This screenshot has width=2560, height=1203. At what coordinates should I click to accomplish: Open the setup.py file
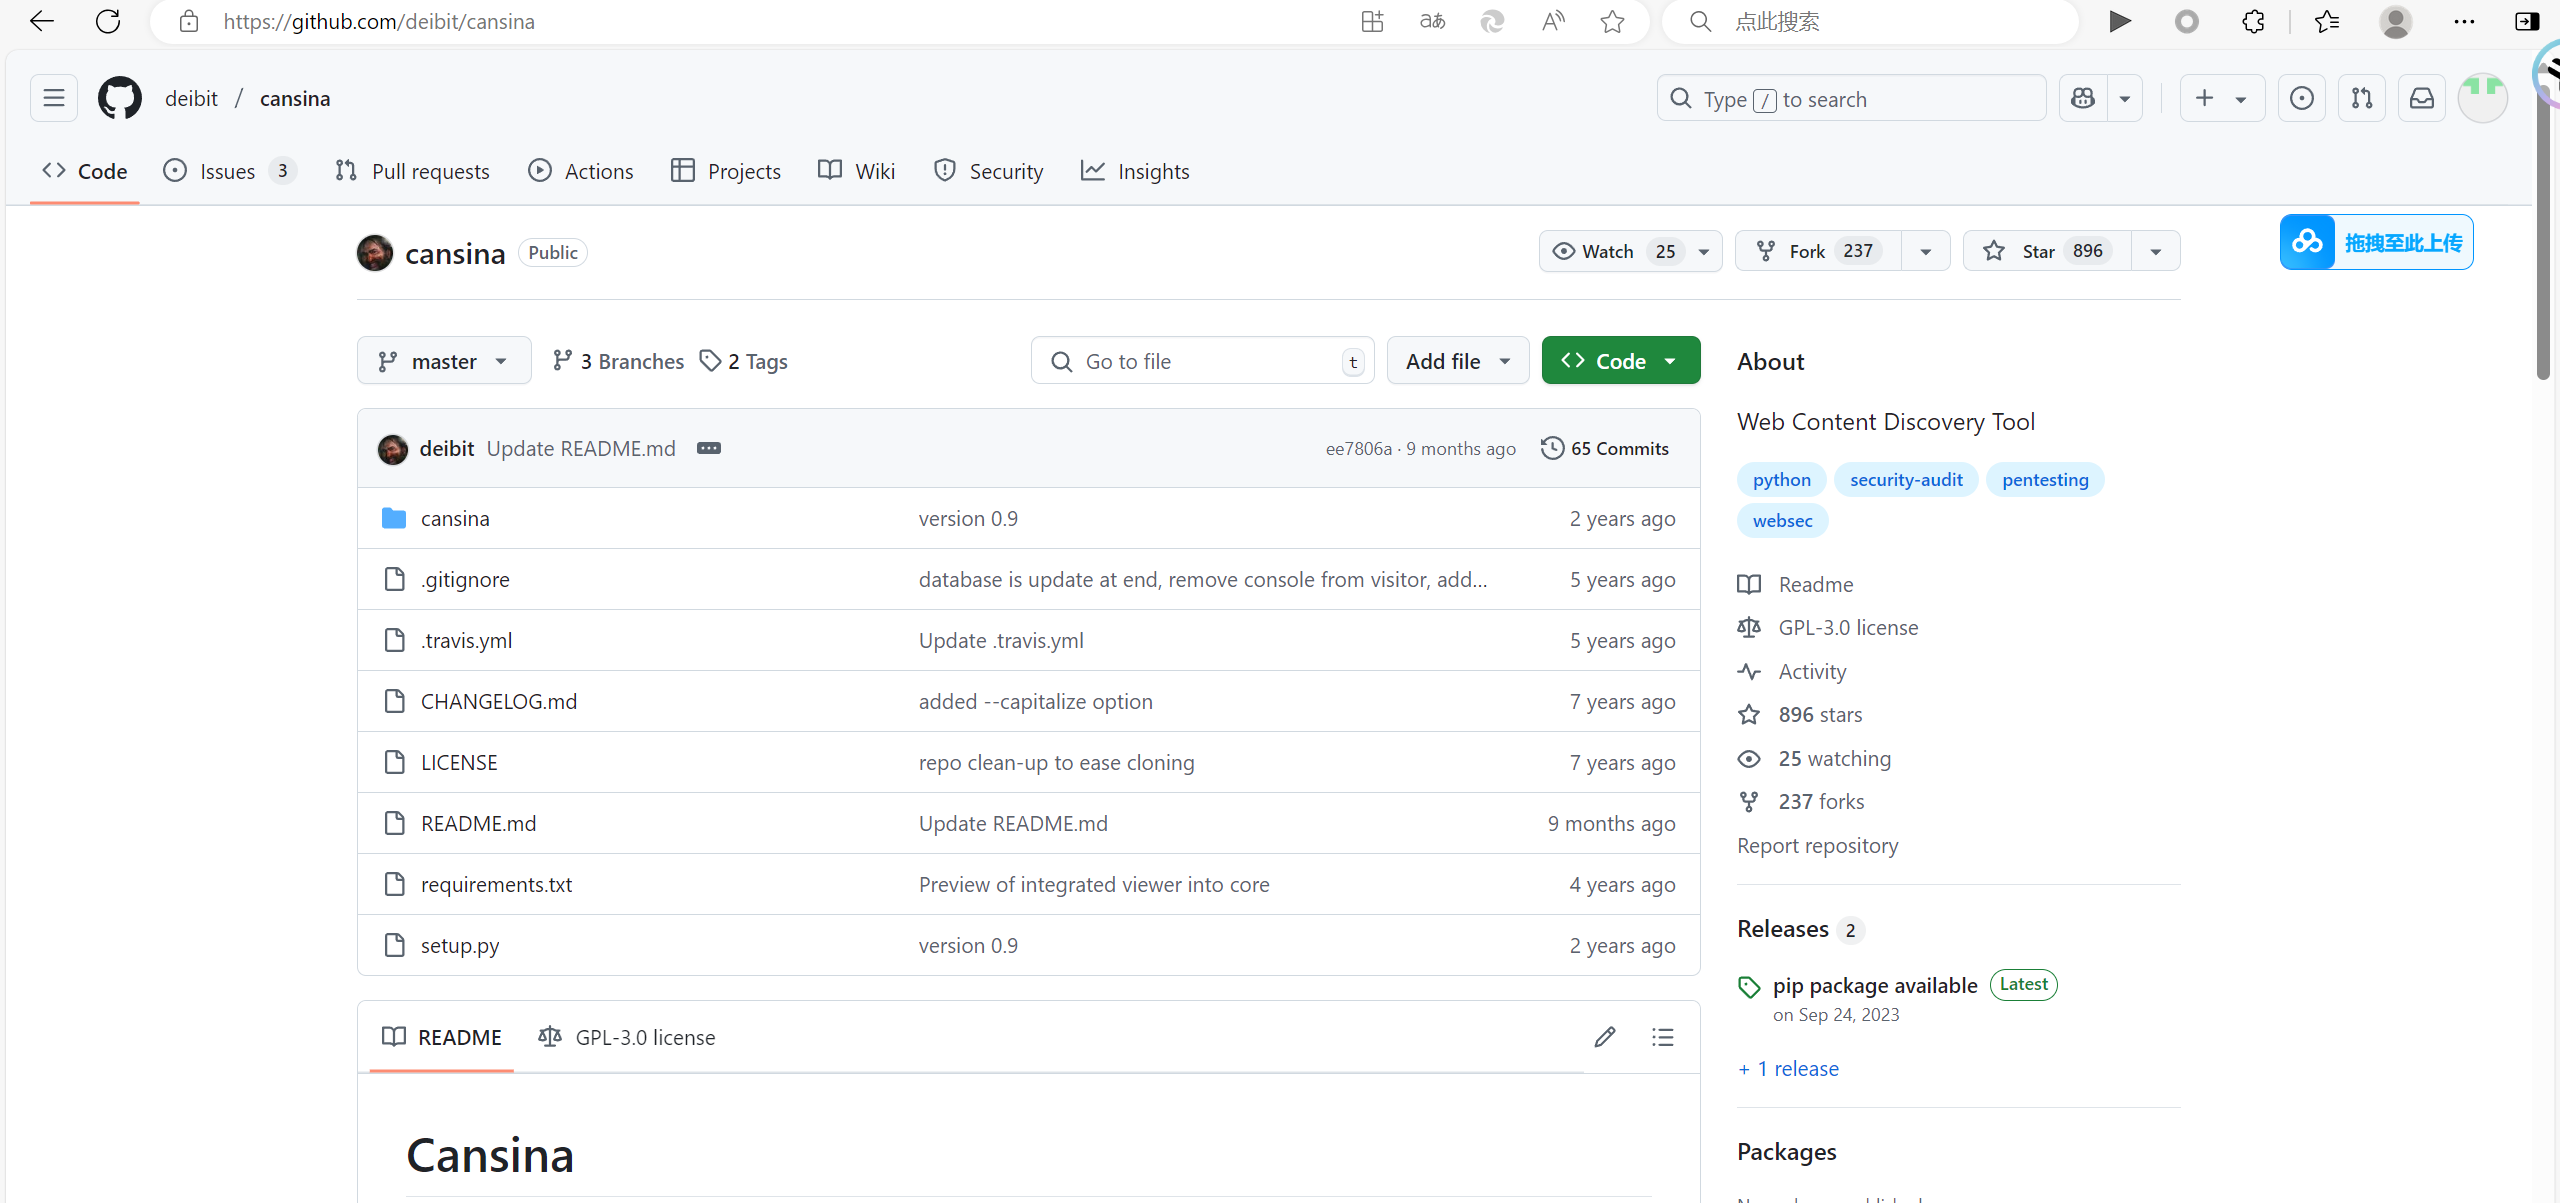point(459,945)
